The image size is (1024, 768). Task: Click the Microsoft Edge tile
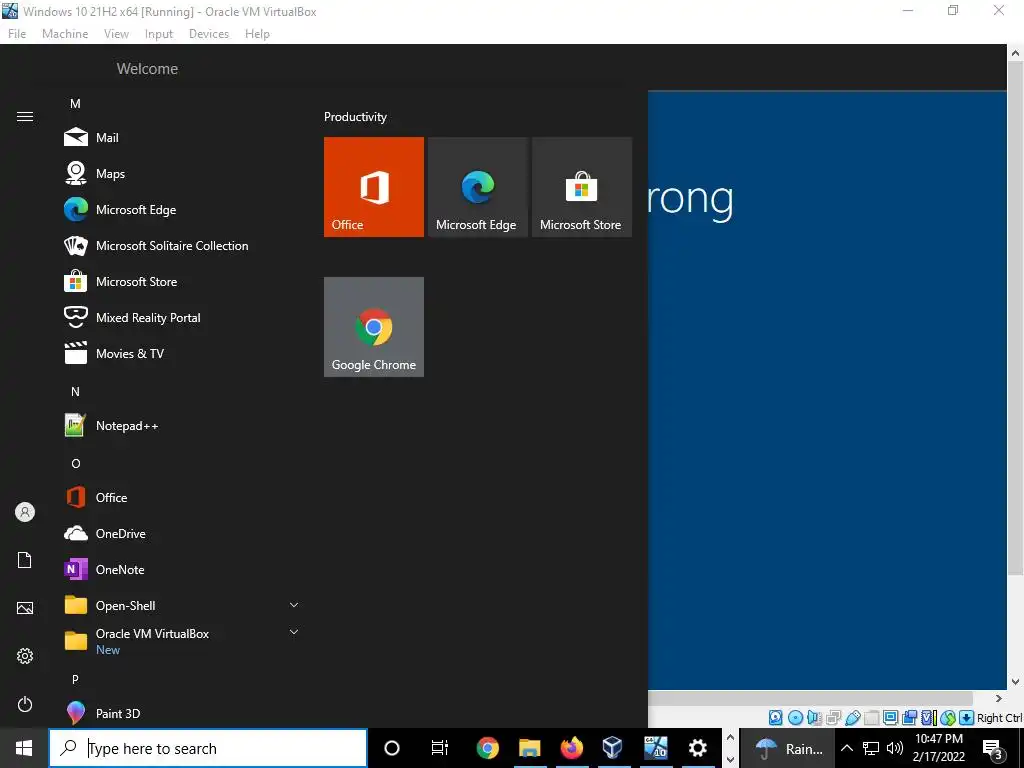pyautogui.click(x=477, y=187)
